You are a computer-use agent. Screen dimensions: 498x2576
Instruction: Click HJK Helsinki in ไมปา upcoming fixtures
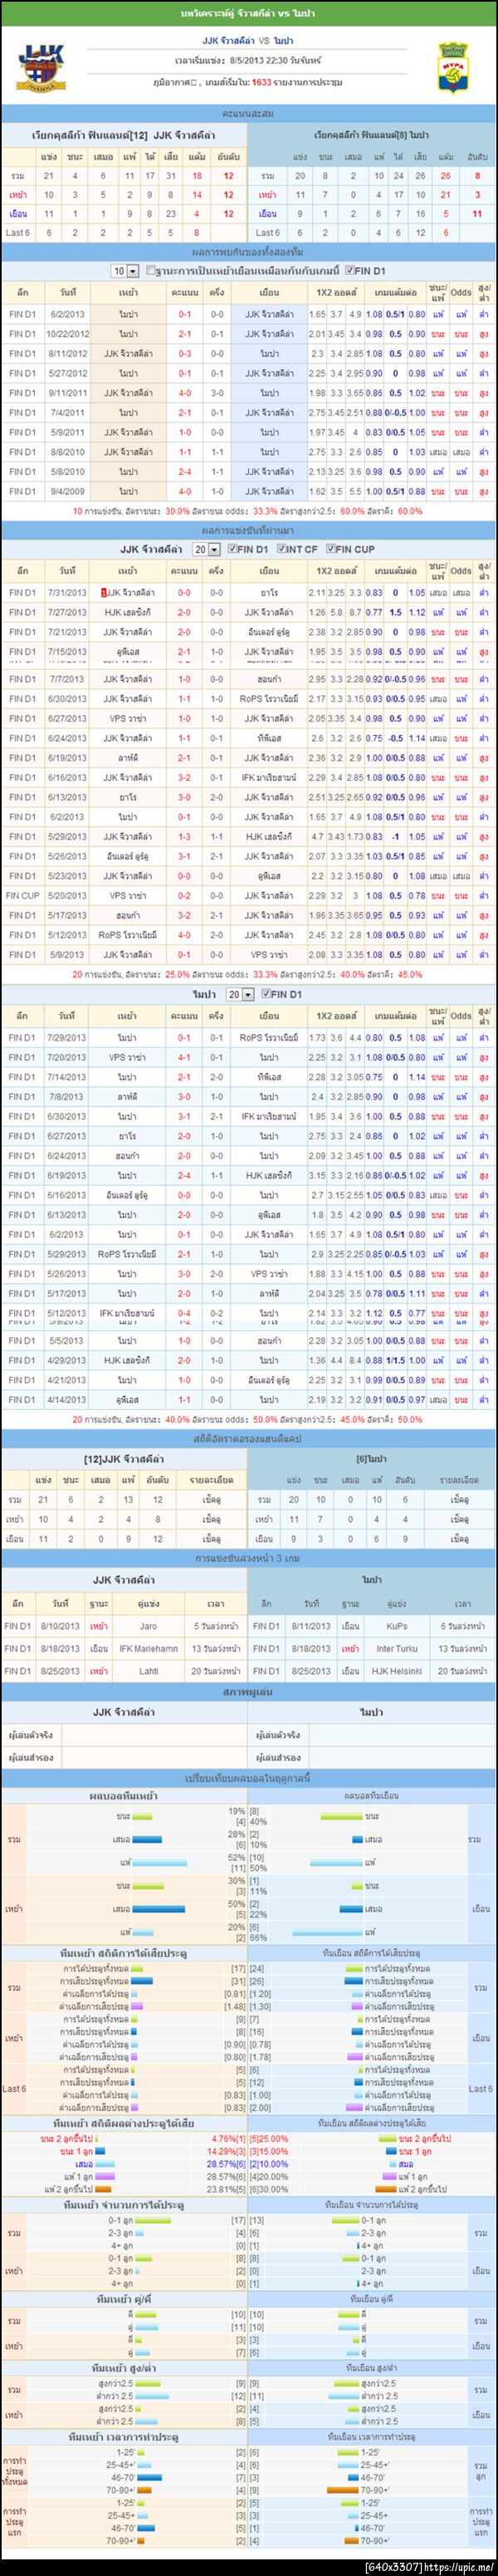396,1670
